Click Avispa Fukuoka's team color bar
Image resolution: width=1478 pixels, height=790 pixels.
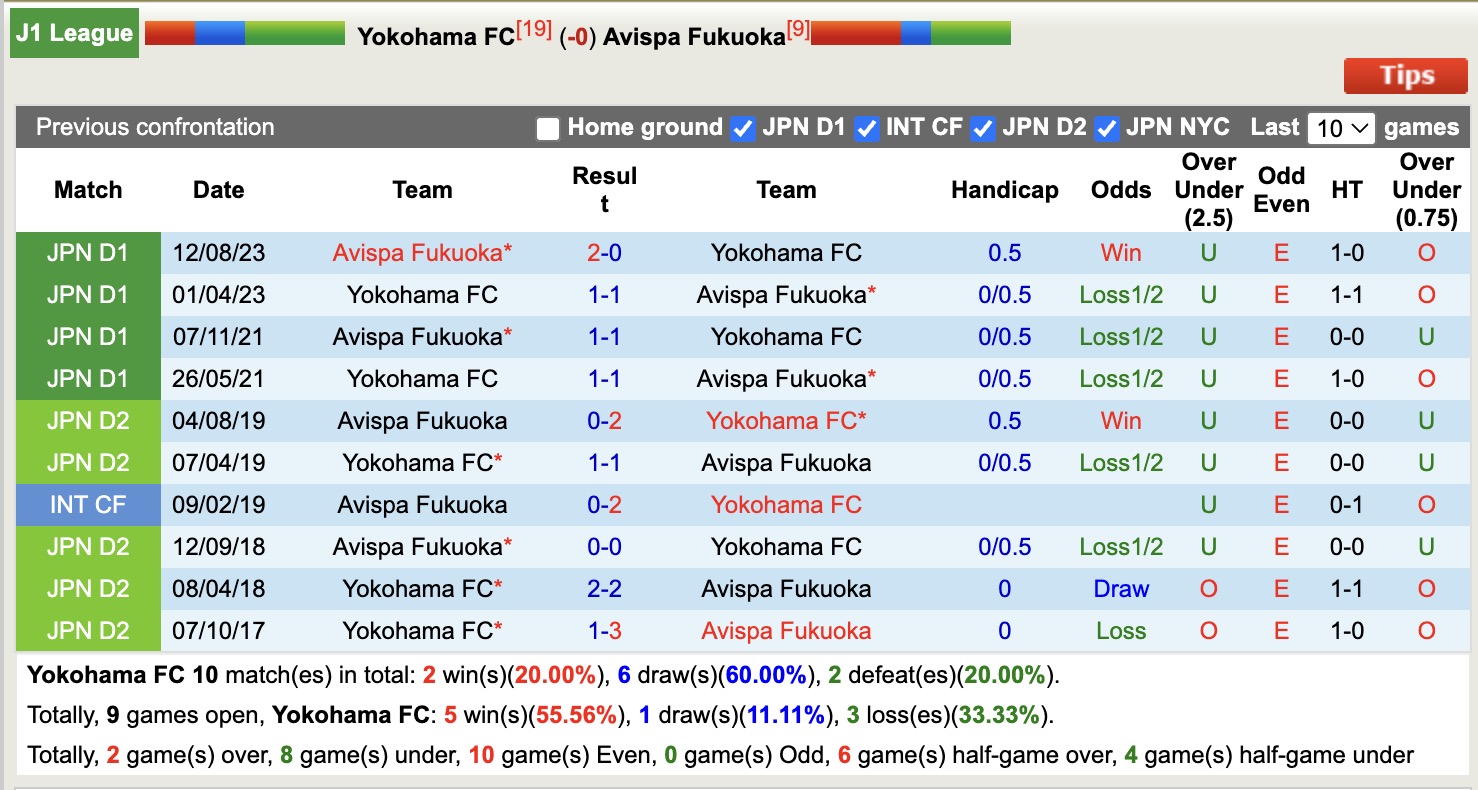pyautogui.click(x=910, y=31)
